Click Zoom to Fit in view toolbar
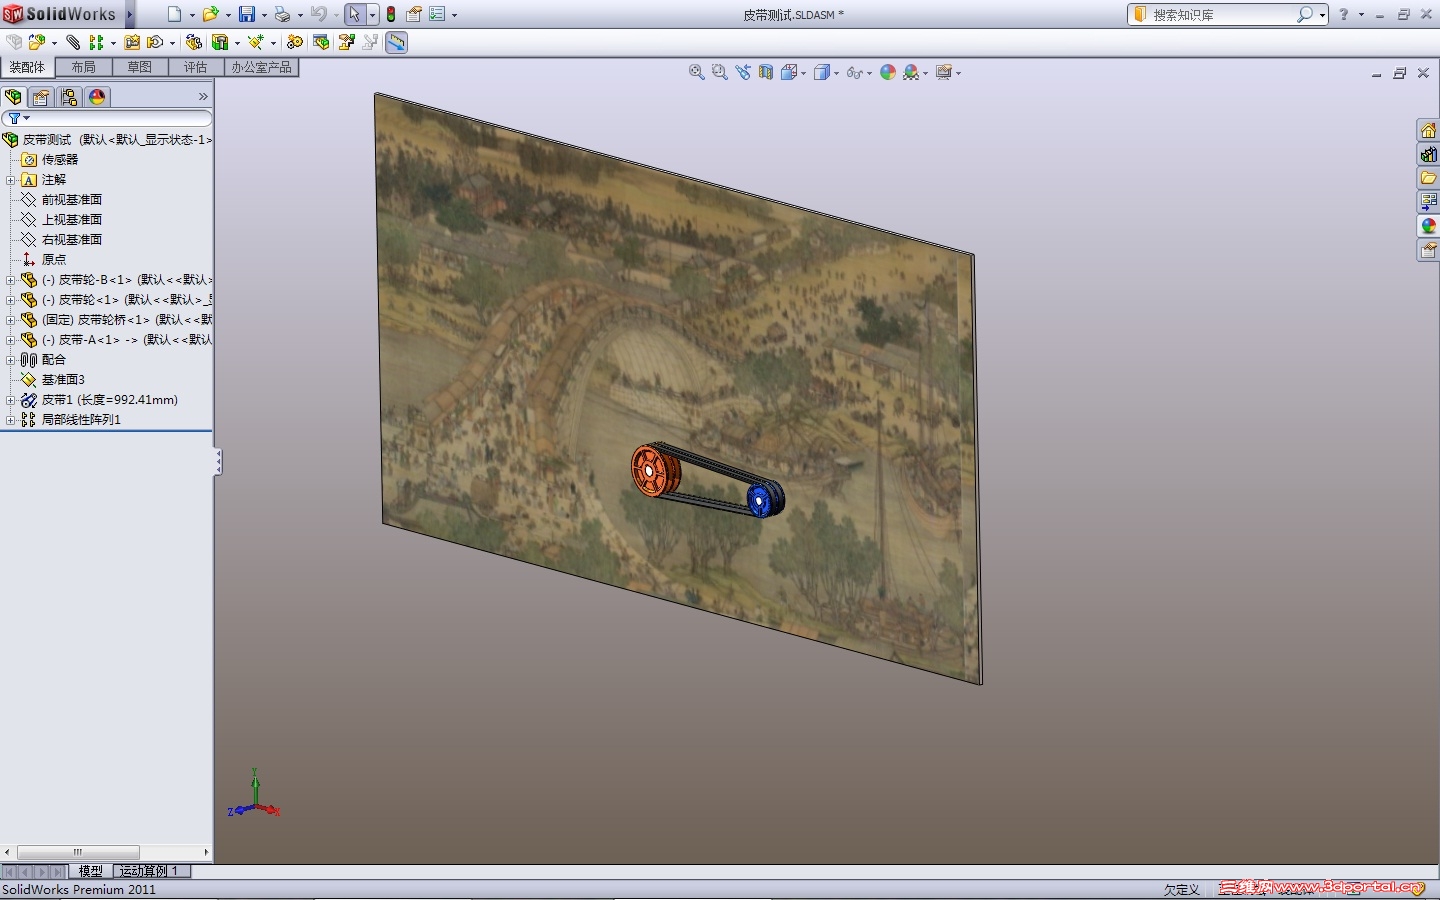 [697, 72]
